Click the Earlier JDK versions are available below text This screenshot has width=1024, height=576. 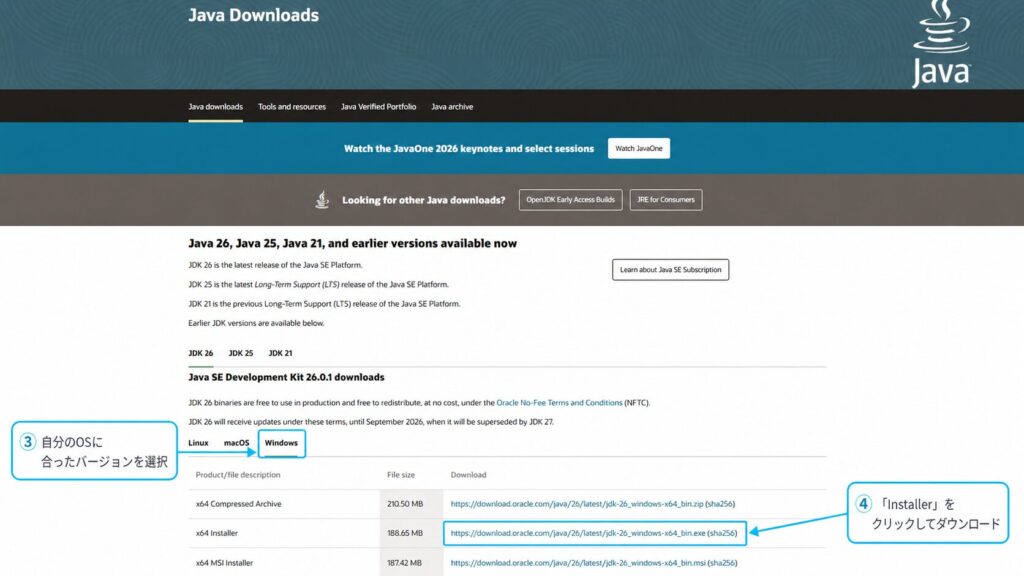coord(256,323)
